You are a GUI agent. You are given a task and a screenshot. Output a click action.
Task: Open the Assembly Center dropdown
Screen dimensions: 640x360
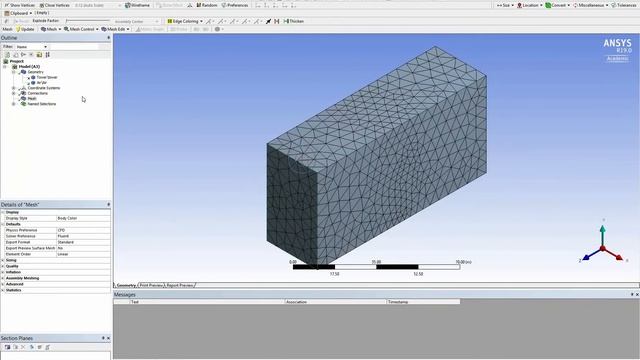(x=136, y=21)
